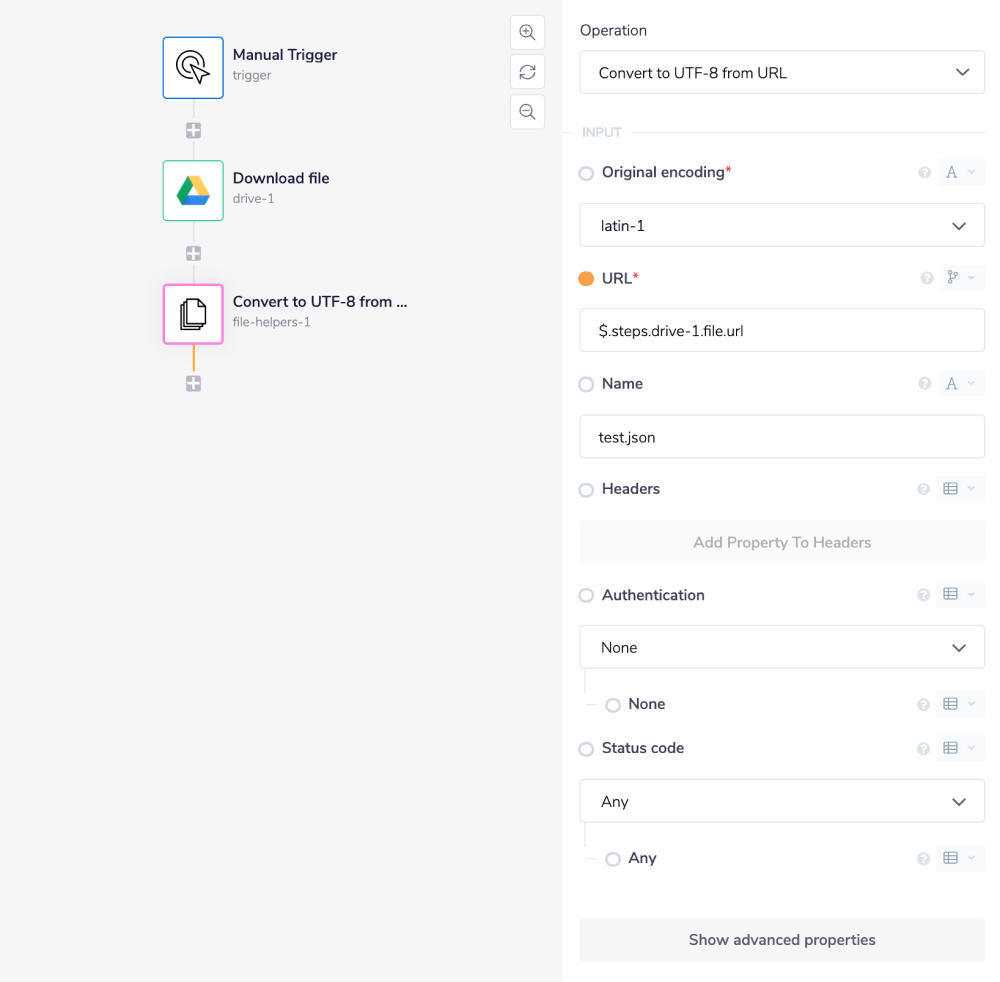Viewport: 1000px width, 982px height.
Task: Open help for Original encoding field
Action: click(925, 173)
